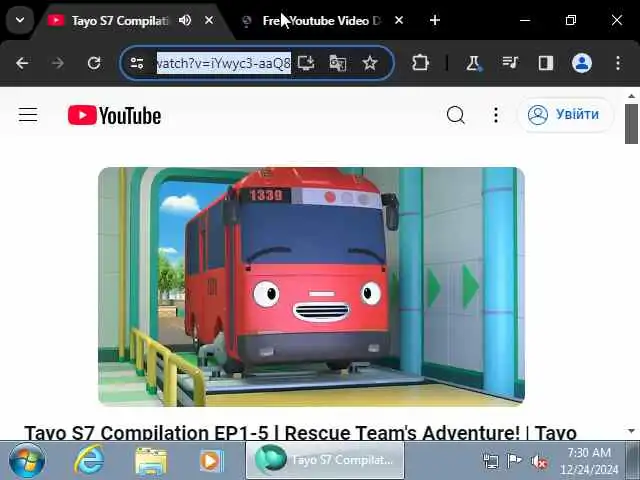
Task: Click the Tayo S7 Compilation video title
Action: (x=300, y=432)
